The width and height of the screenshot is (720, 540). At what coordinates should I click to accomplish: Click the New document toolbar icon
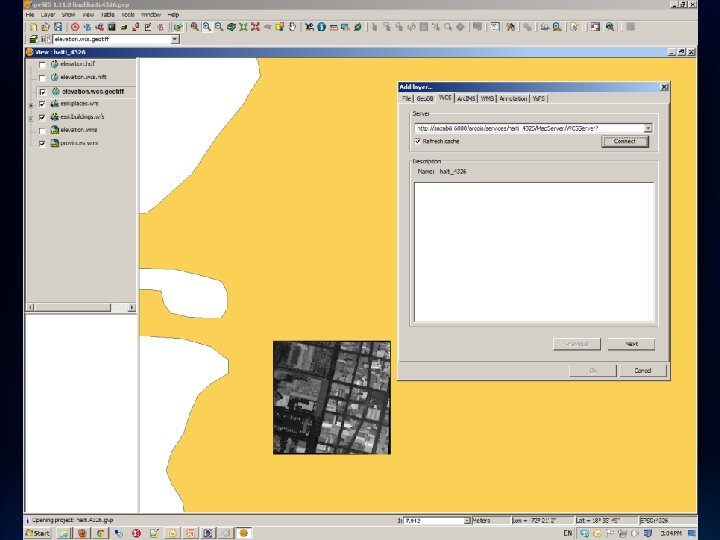tap(32, 27)
